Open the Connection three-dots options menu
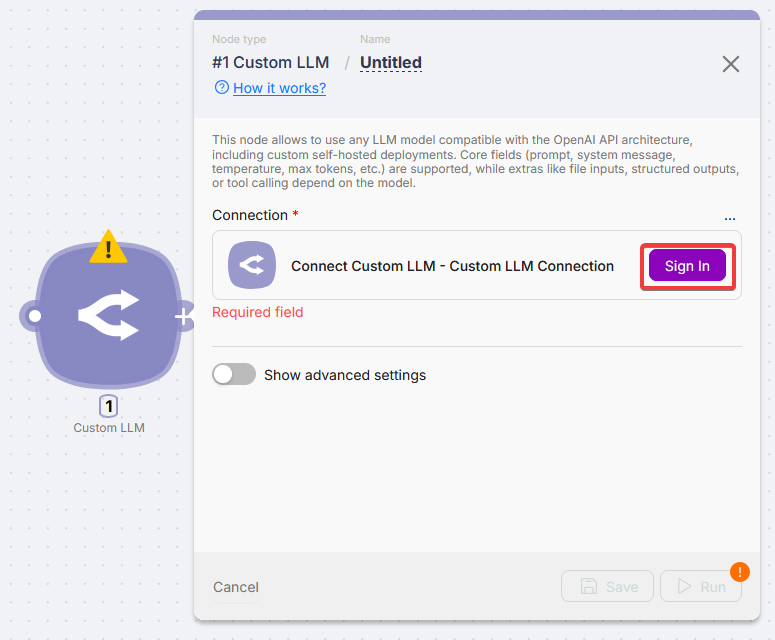The height and width of the screenshot is (640, 775). pyautogui.click(x=730, y=216)
